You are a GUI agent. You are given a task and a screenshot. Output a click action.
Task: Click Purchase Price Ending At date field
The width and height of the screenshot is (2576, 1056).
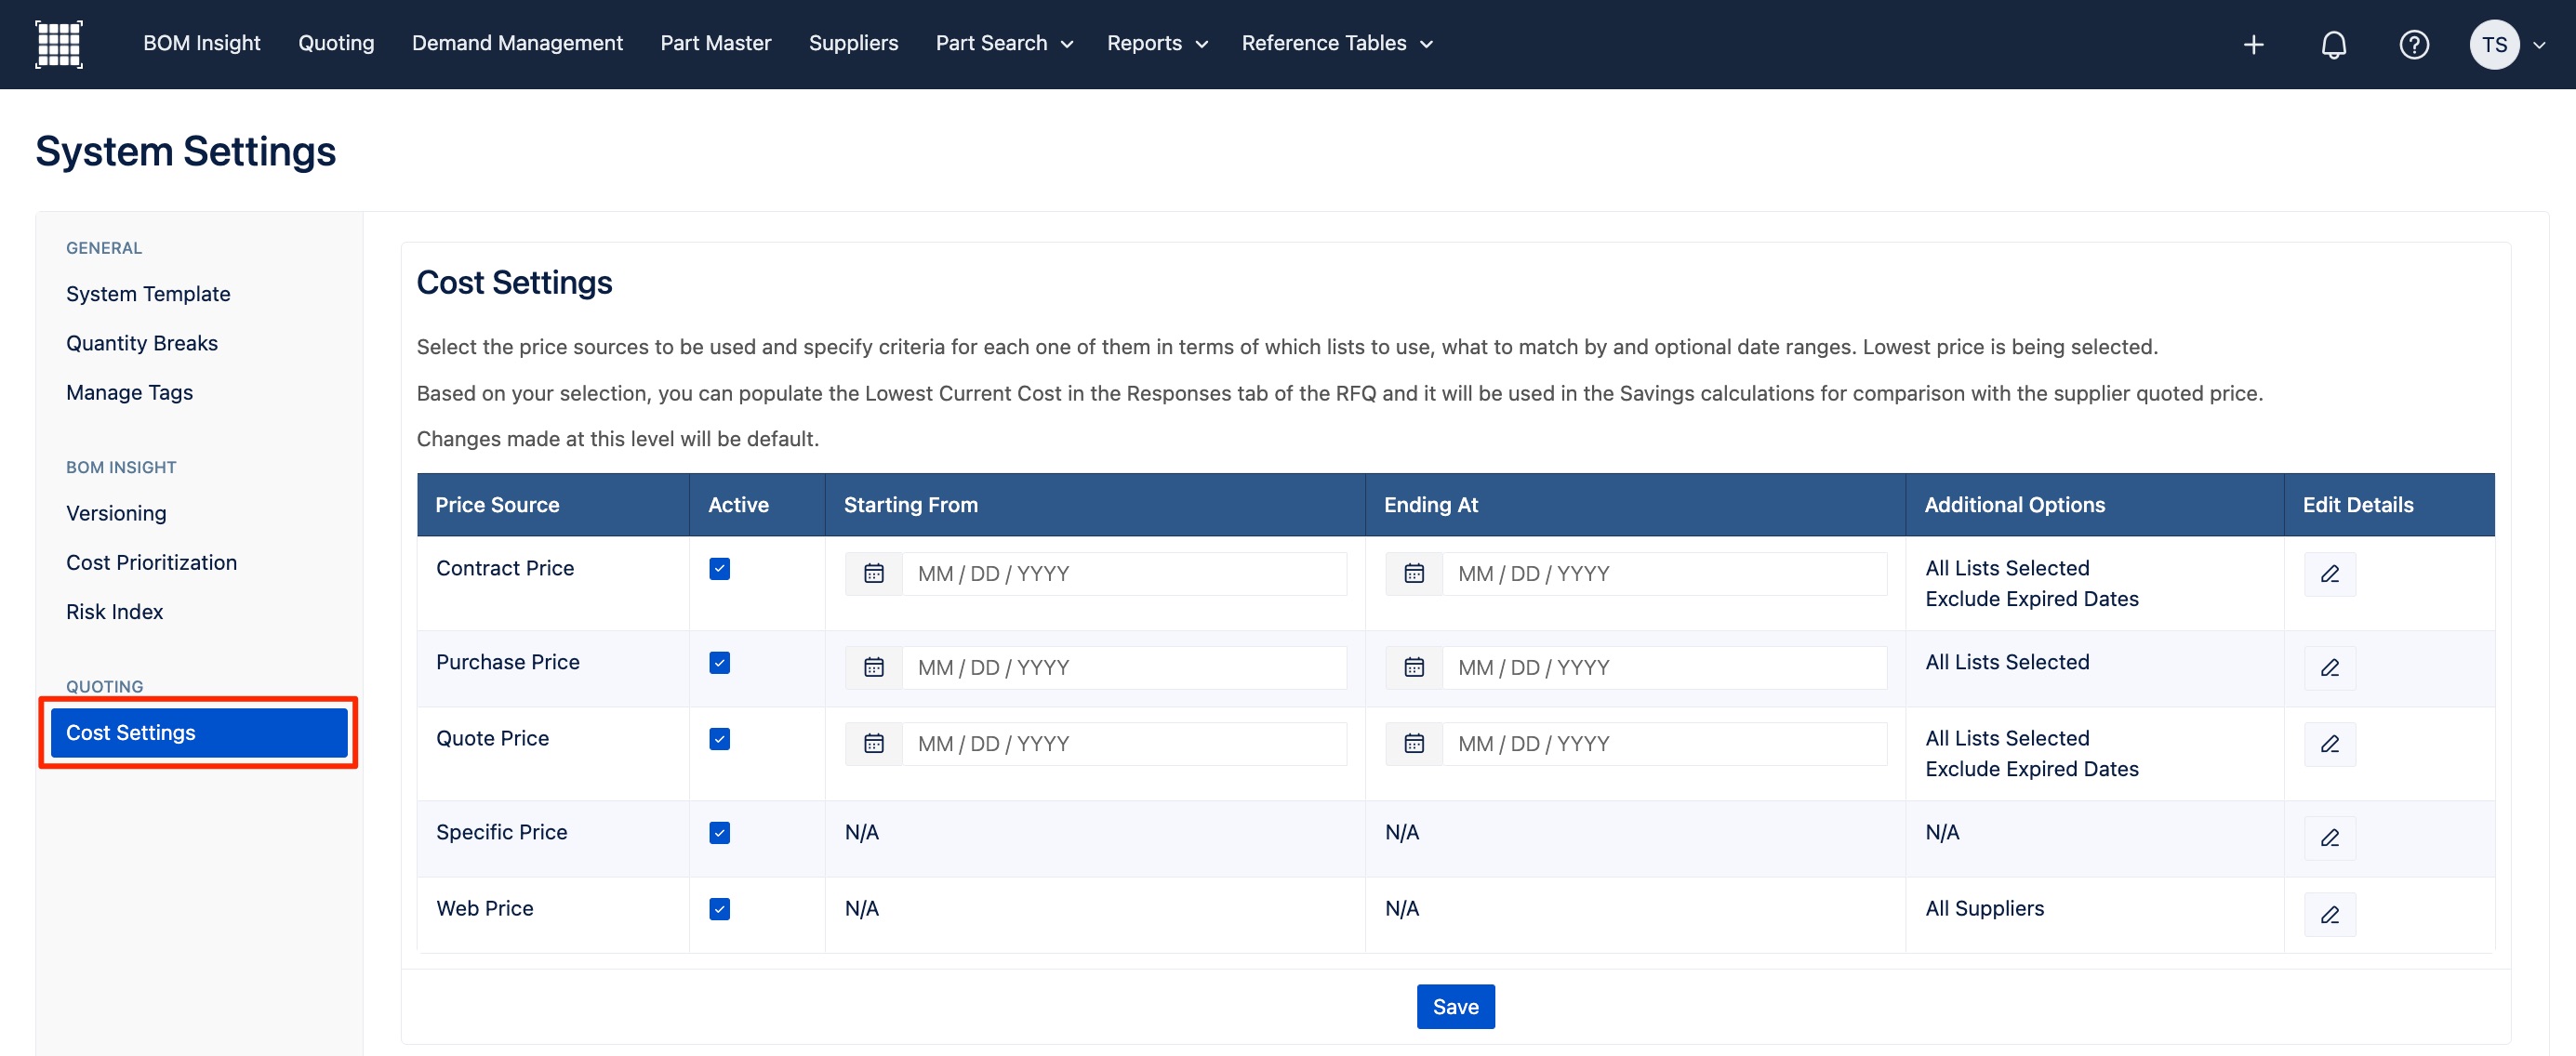(1664, 668)
